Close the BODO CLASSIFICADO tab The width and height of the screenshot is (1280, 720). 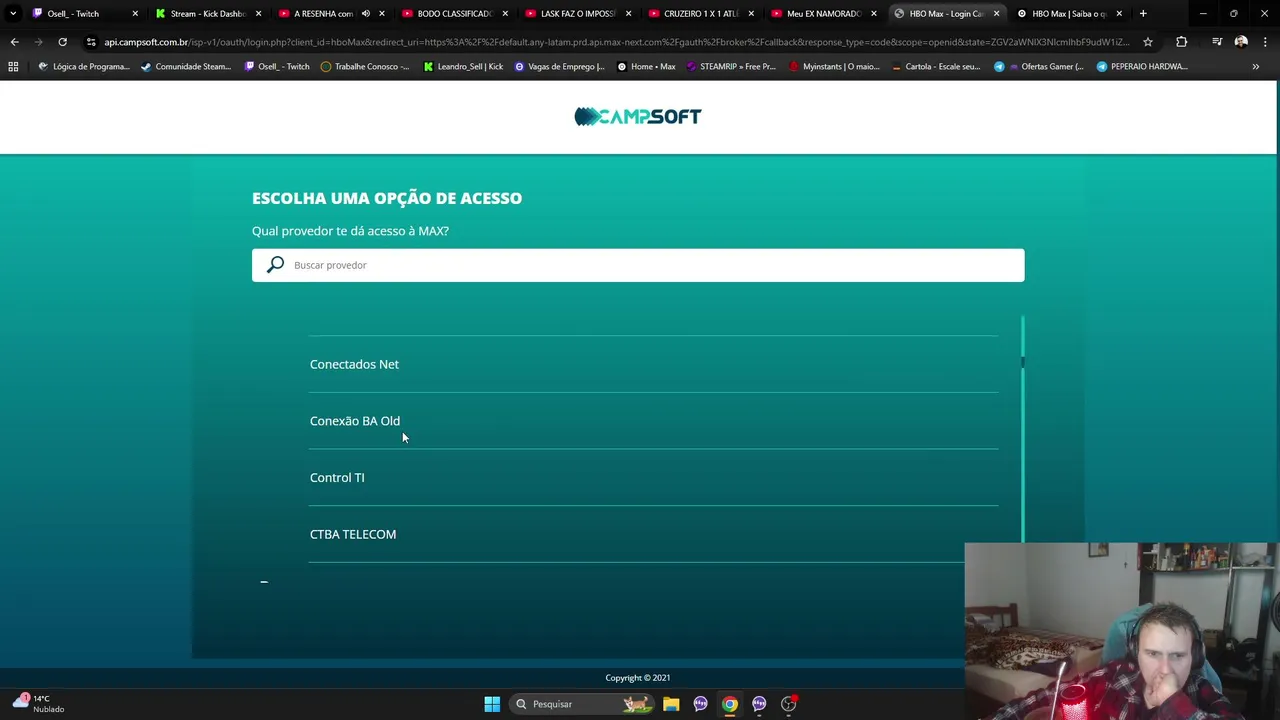504,14
